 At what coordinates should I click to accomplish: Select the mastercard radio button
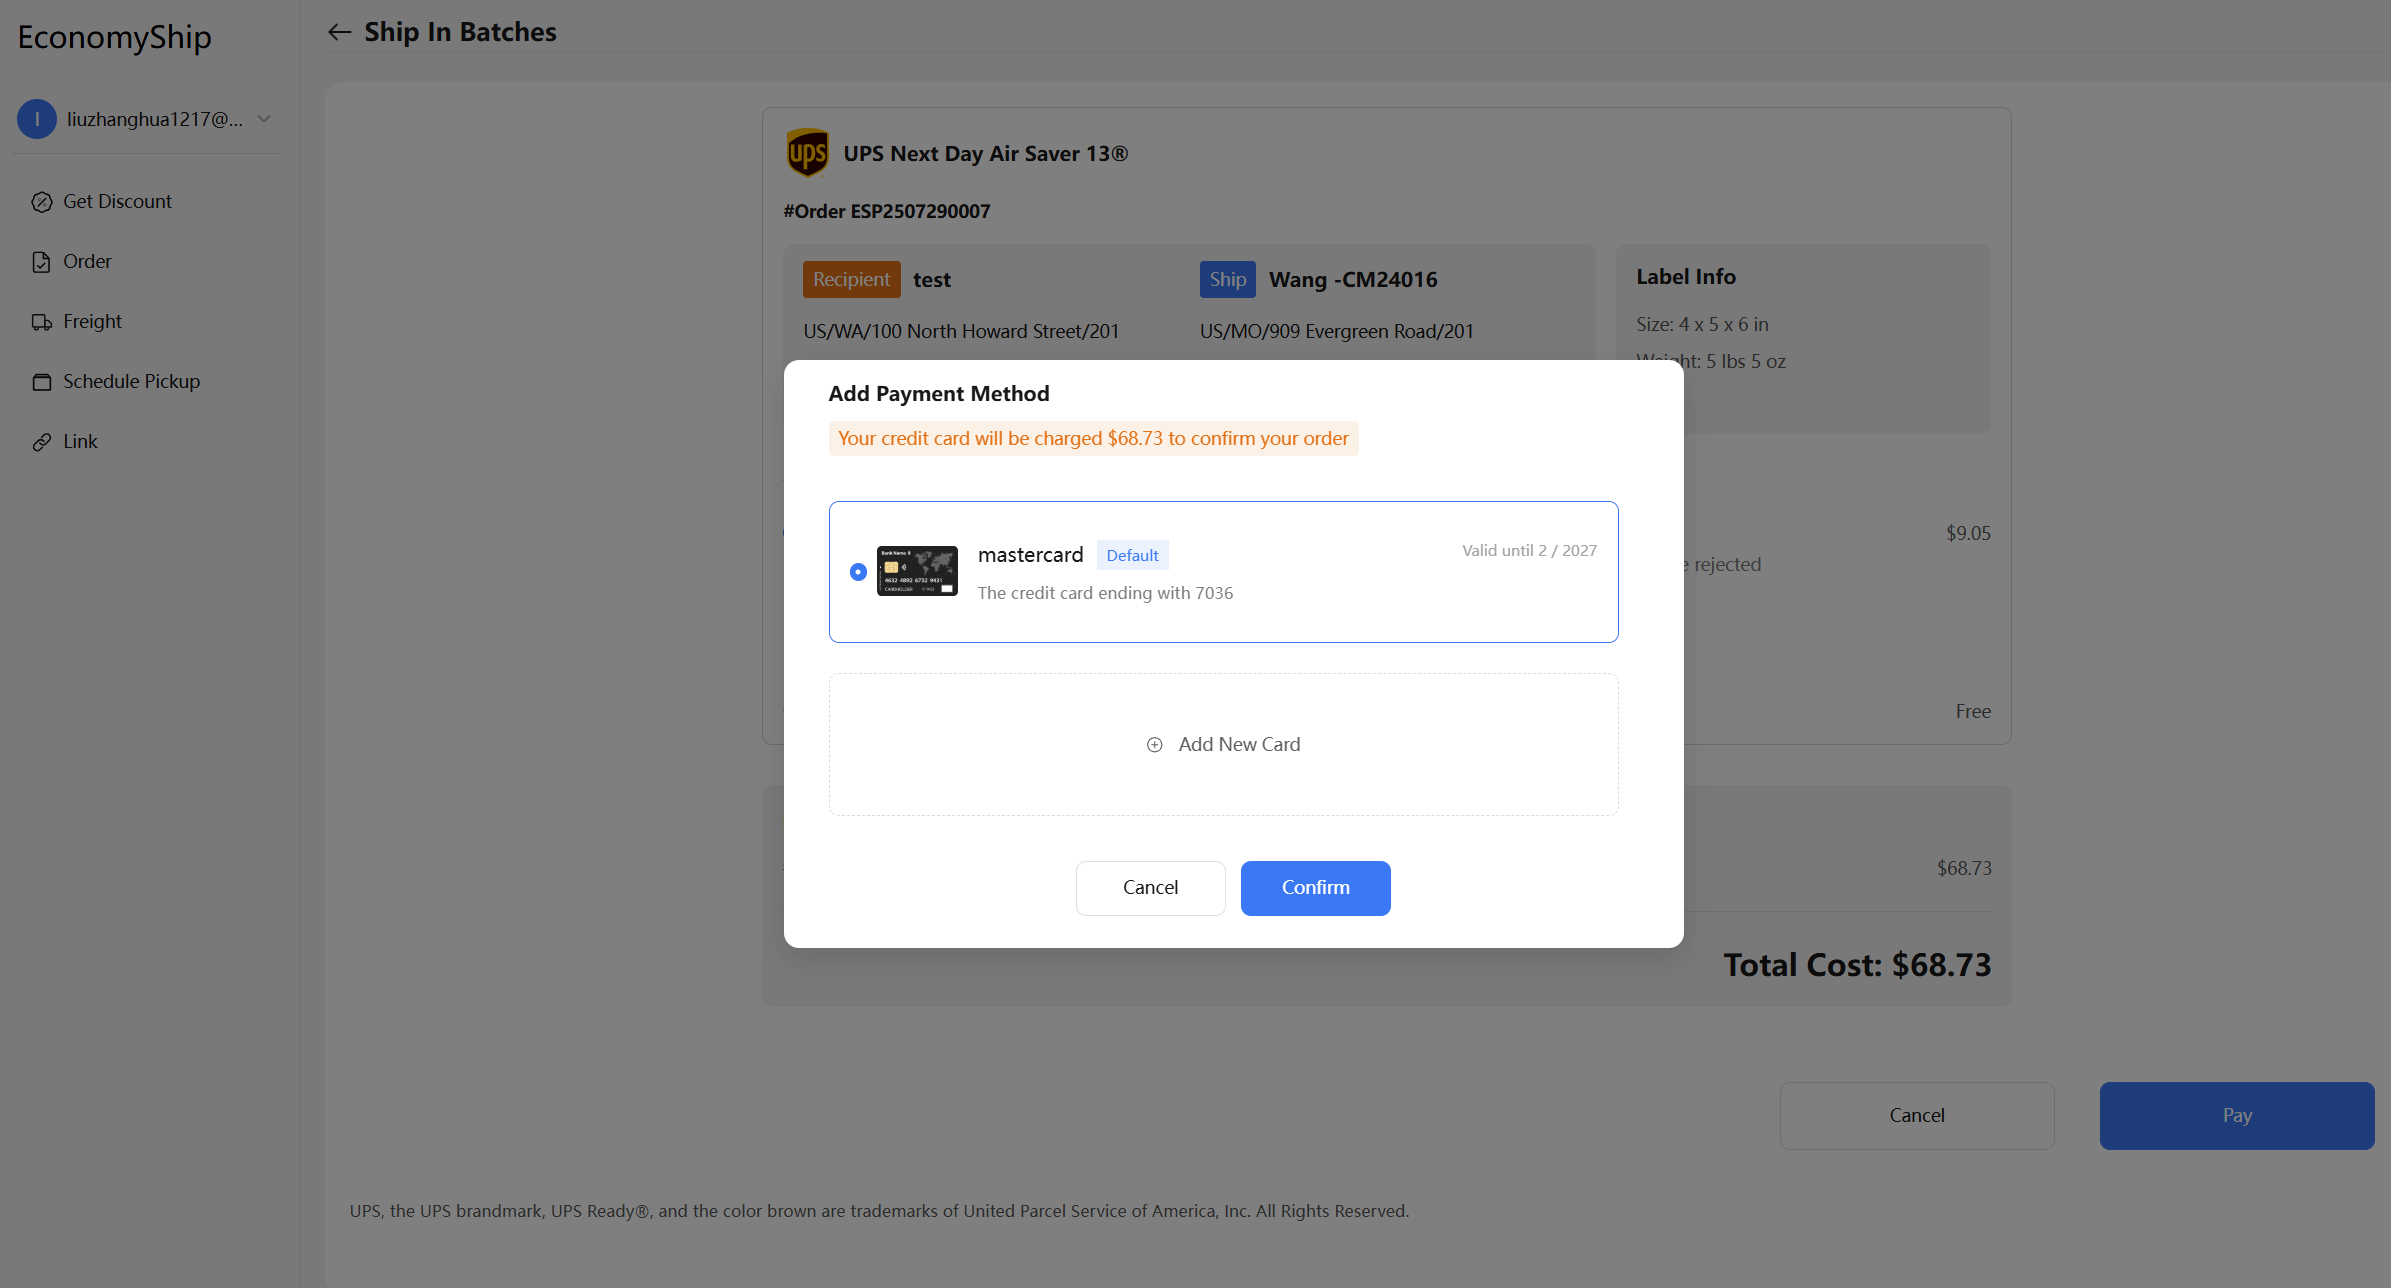point(858,572)
